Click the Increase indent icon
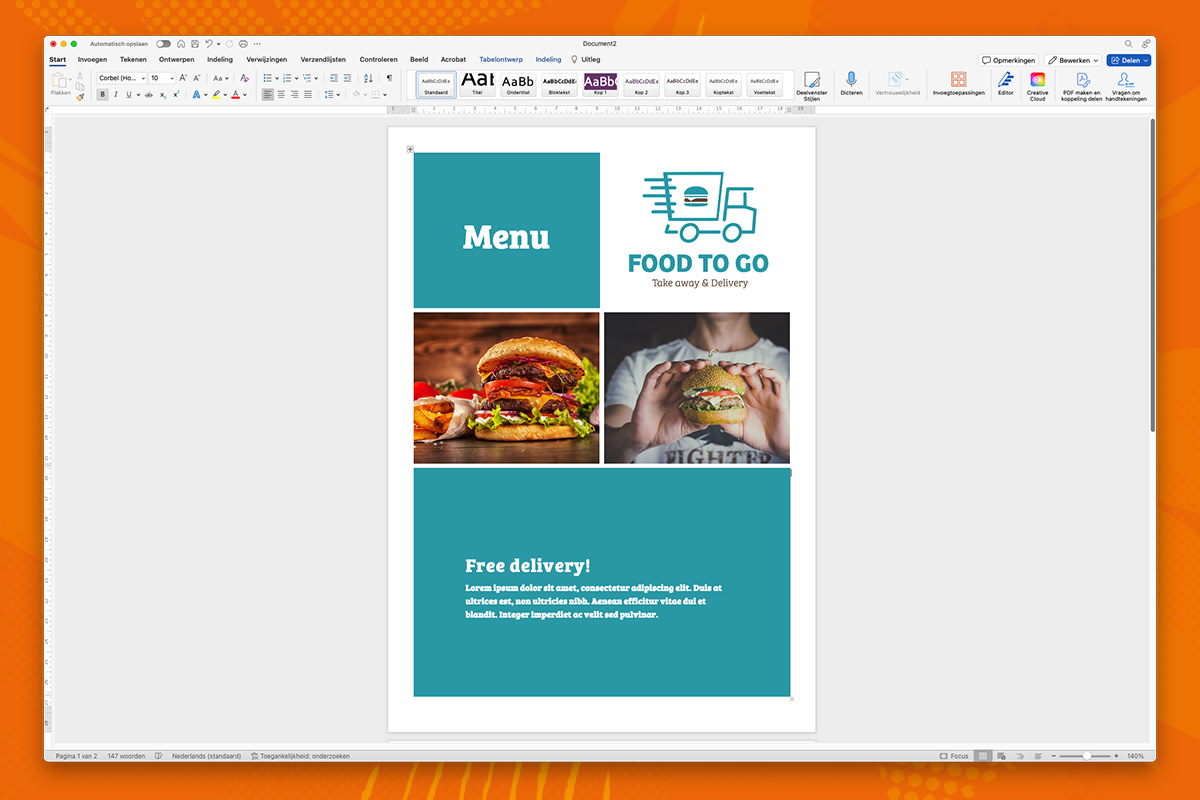1200x800 pixels. [x=347, y=78]
